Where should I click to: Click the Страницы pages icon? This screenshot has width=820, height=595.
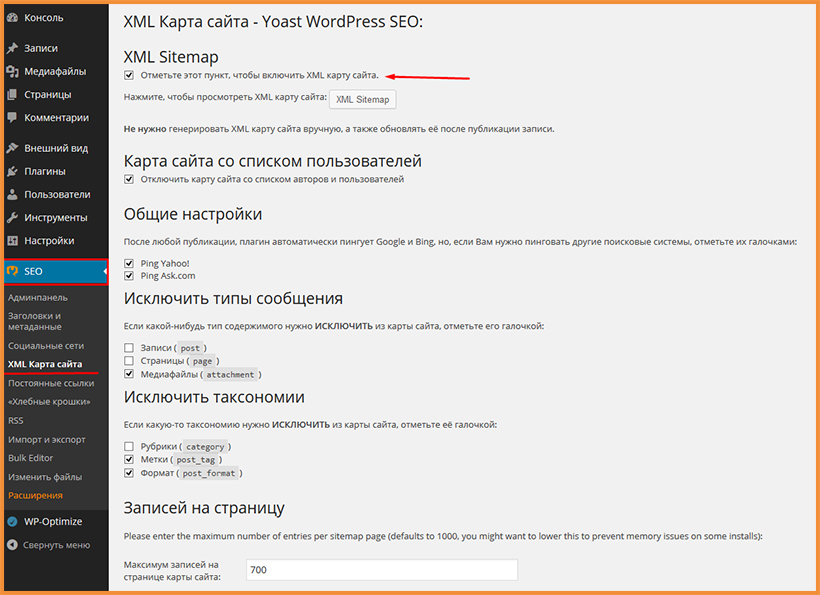pos(13,95)
